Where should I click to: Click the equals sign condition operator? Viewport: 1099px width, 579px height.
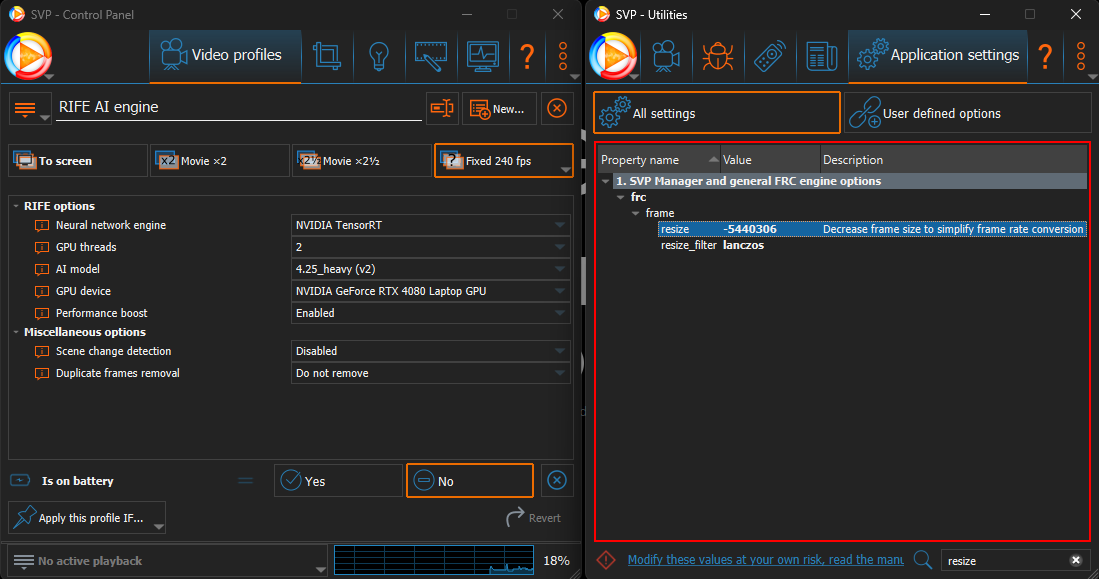pos(245,480)
